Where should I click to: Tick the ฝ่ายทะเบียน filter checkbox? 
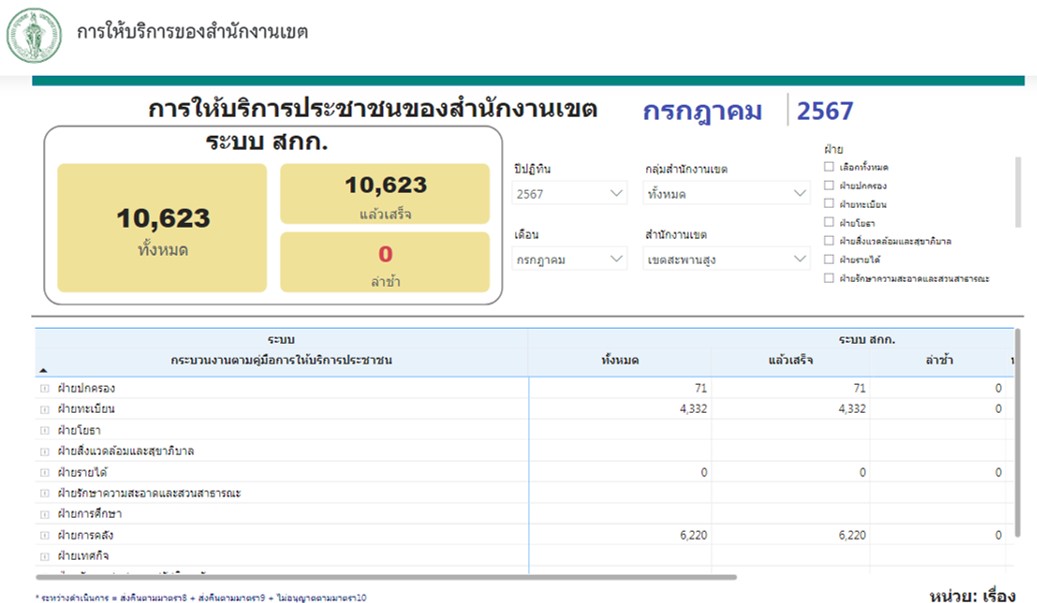coord(828,204)
